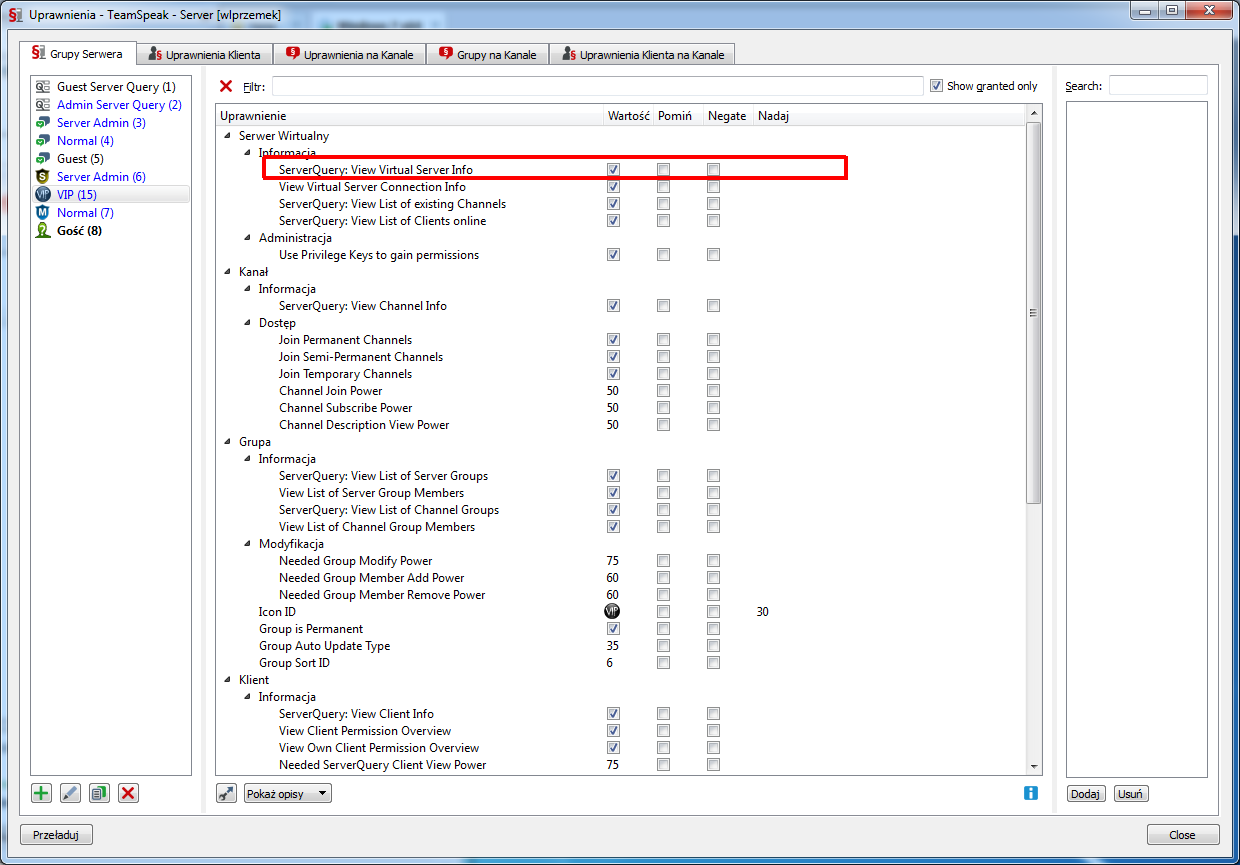Switch to Grupy na Kanale tab
Viewport: 1240px width, 865px height.
(488, 54)
